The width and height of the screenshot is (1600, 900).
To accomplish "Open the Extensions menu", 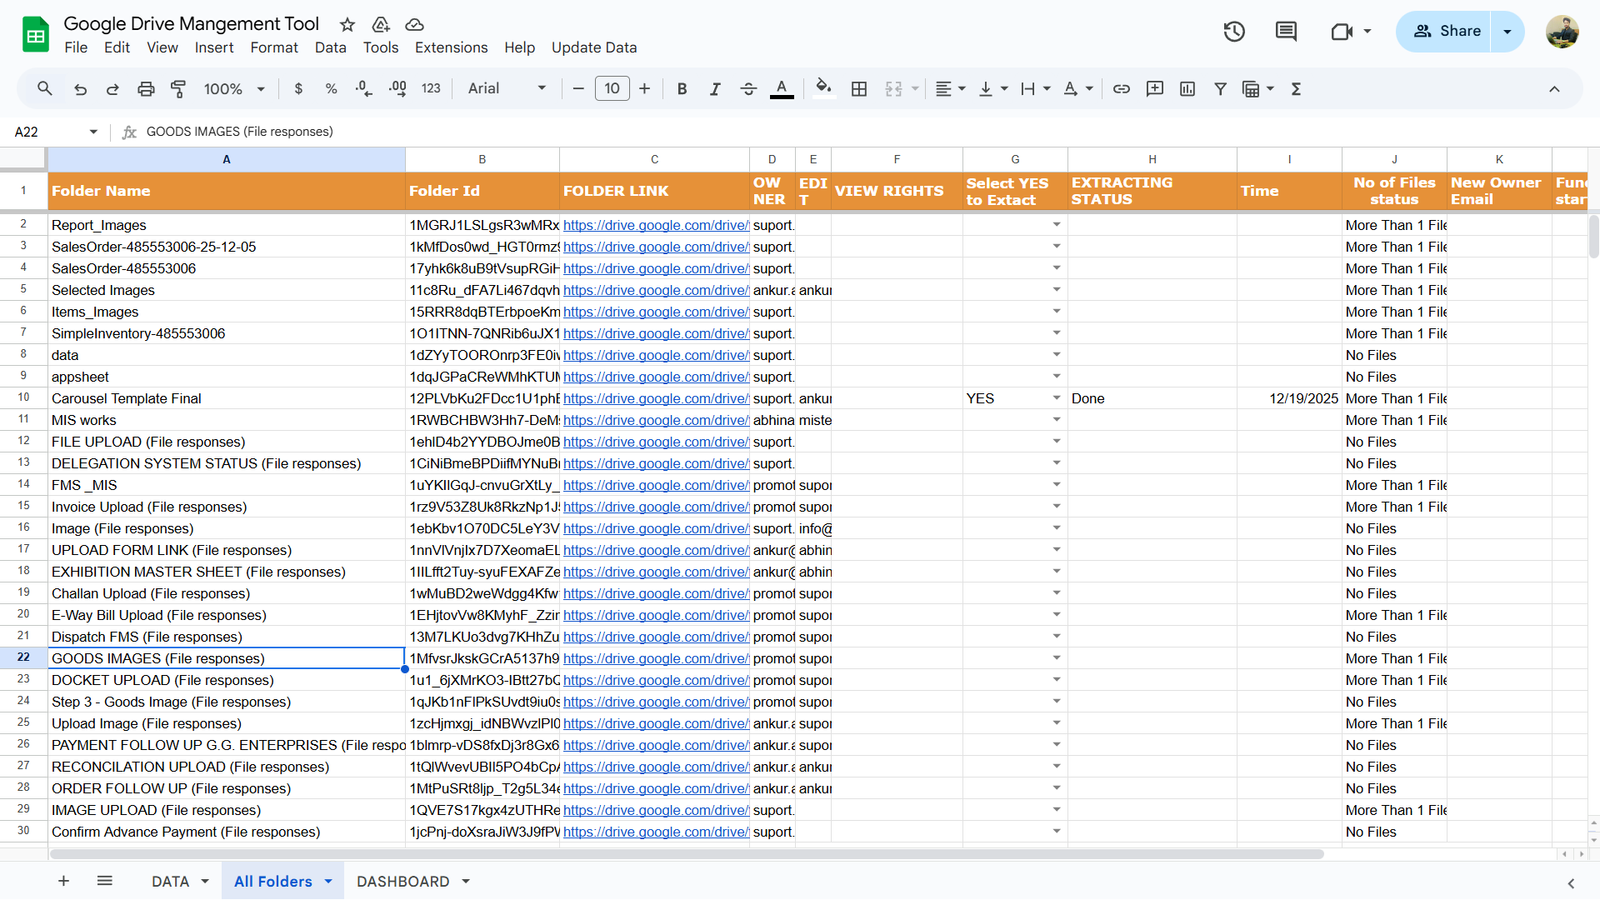I will (451, 48).
